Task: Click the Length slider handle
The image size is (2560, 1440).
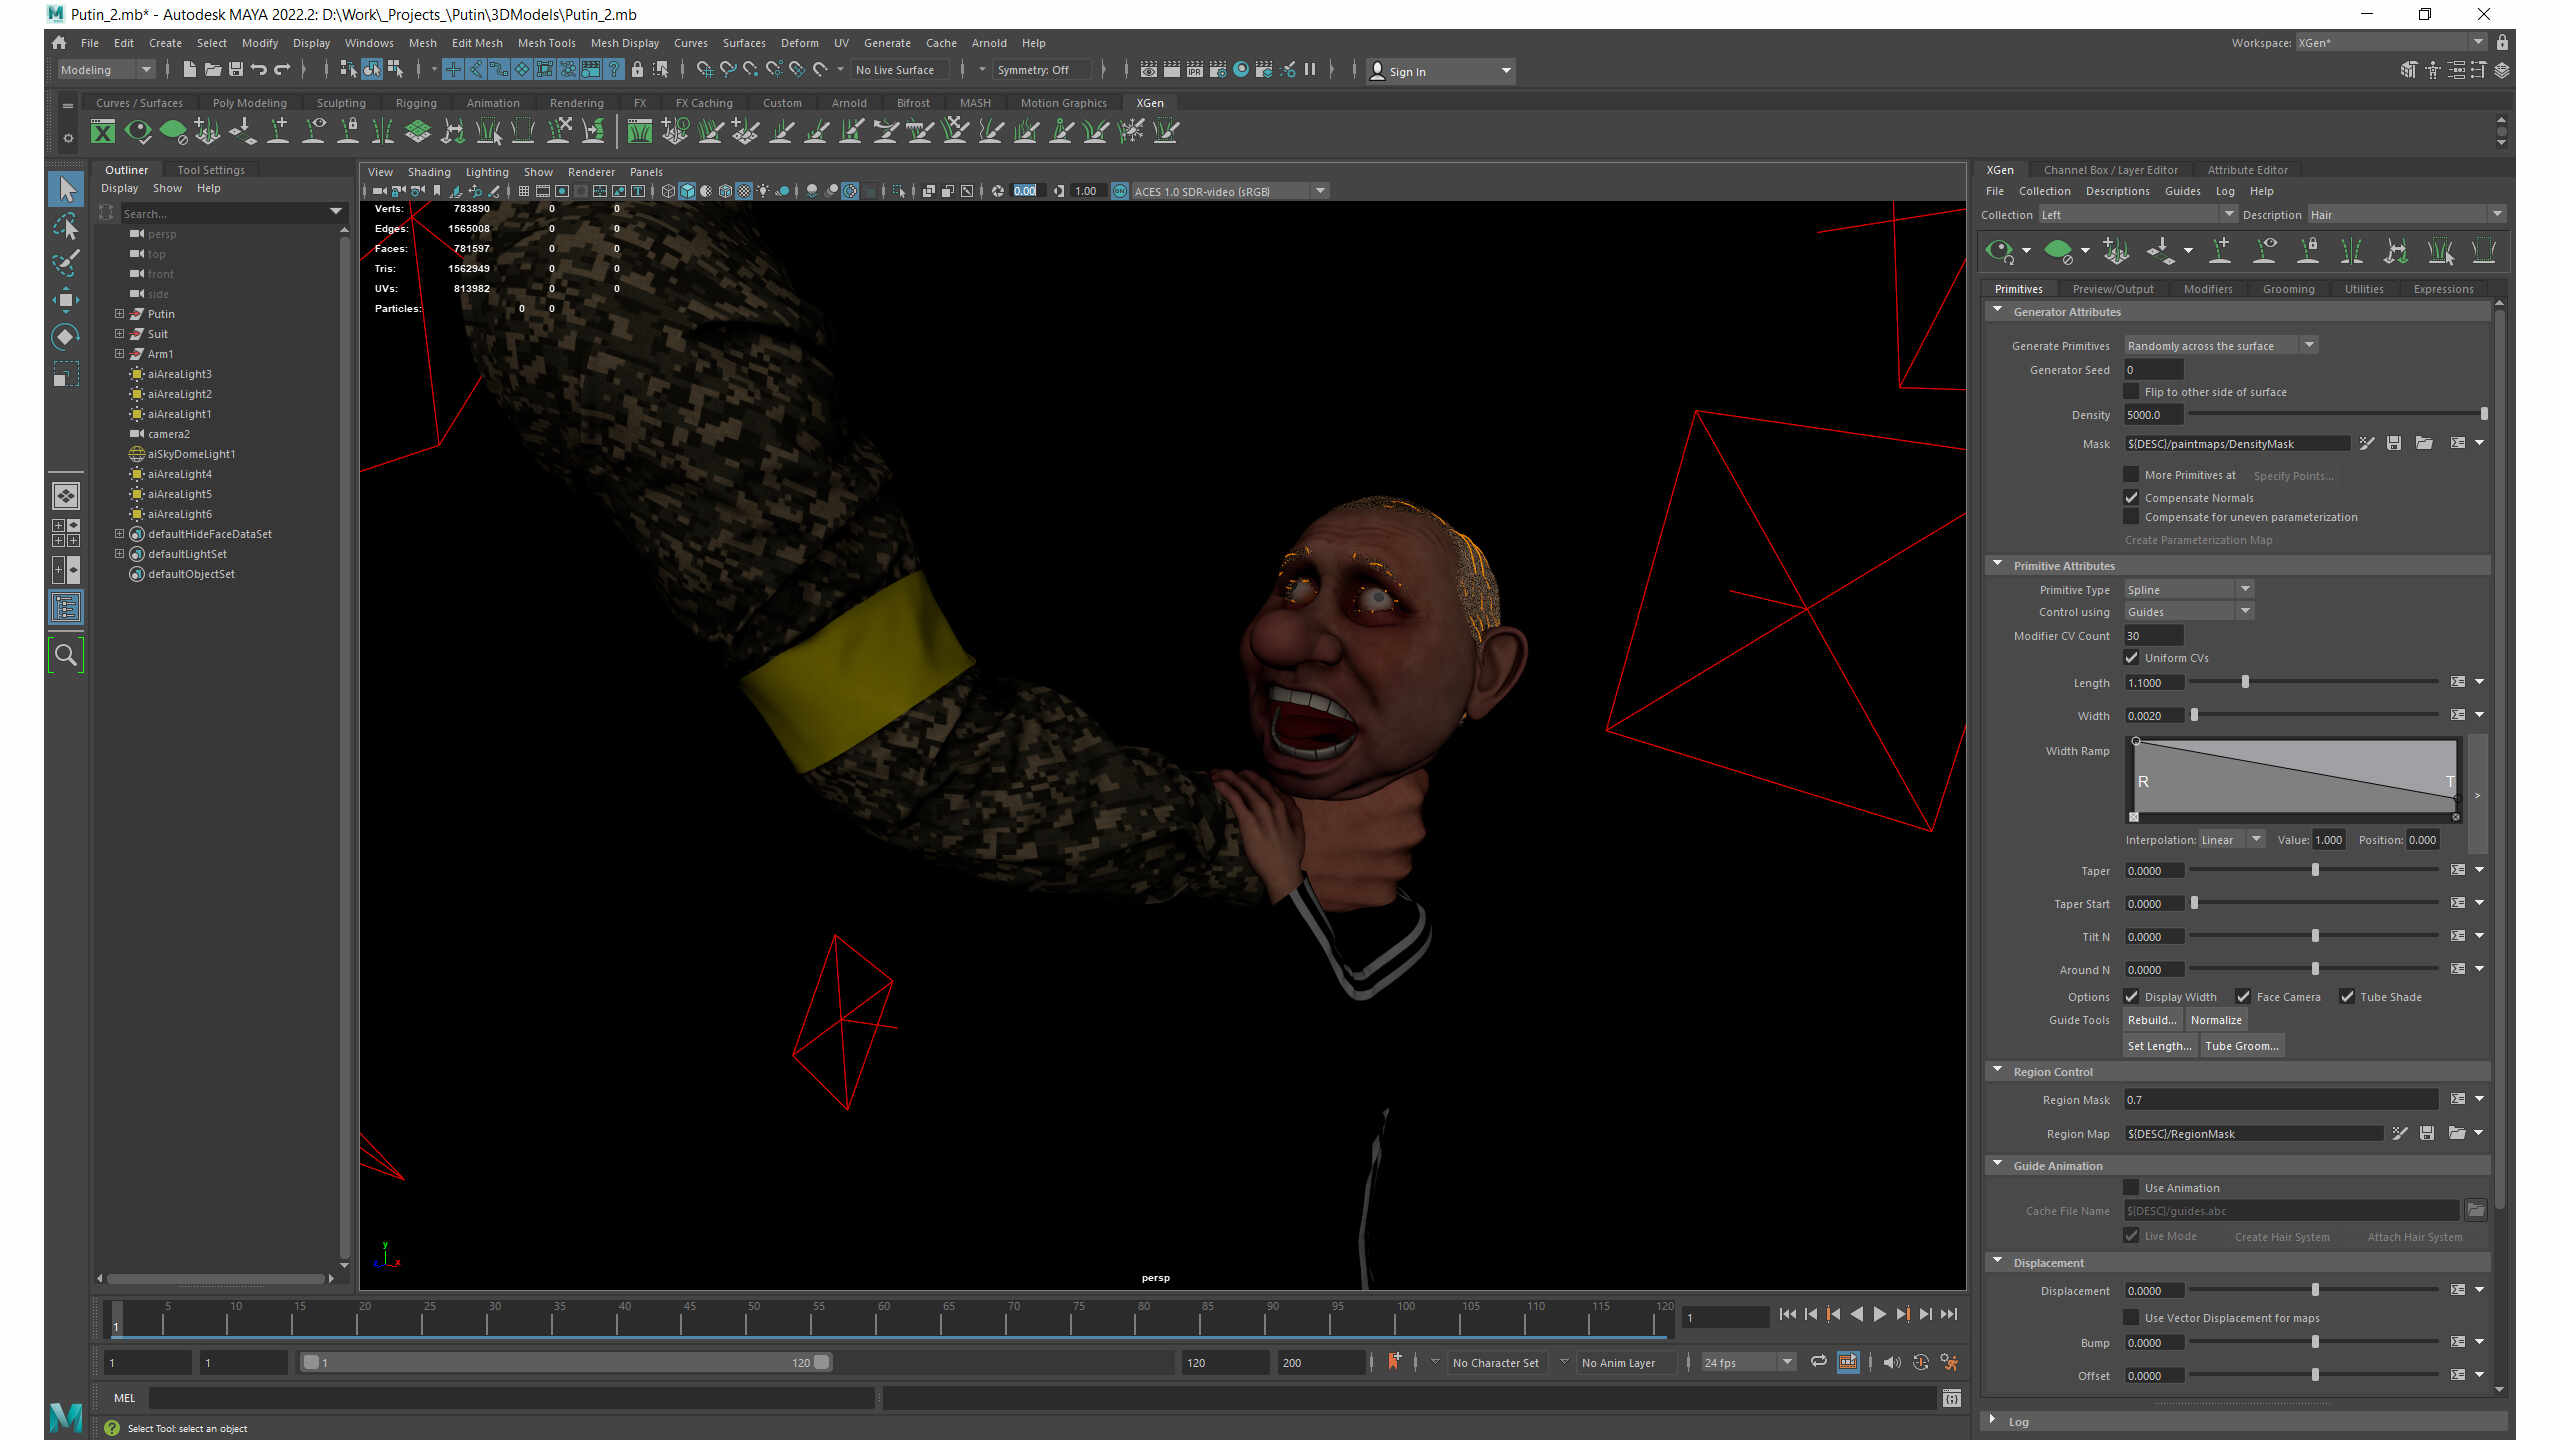Action: click(x=2245, y=682)
